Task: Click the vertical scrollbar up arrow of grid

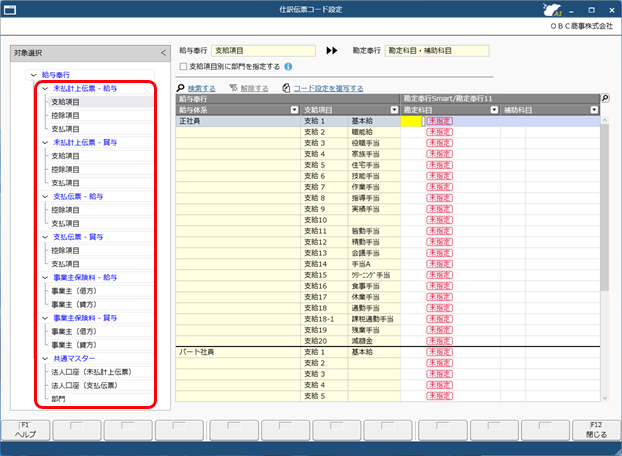Action: (605, 120)
